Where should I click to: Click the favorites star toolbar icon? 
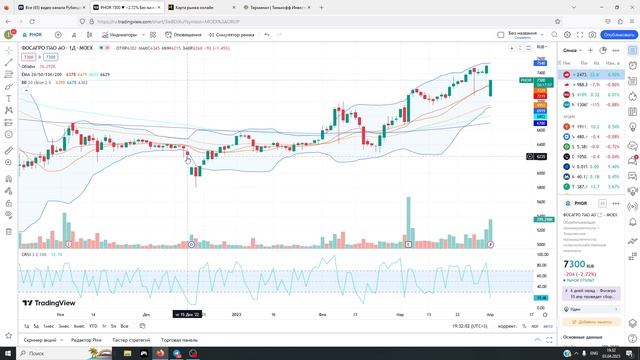click(9, 336)
